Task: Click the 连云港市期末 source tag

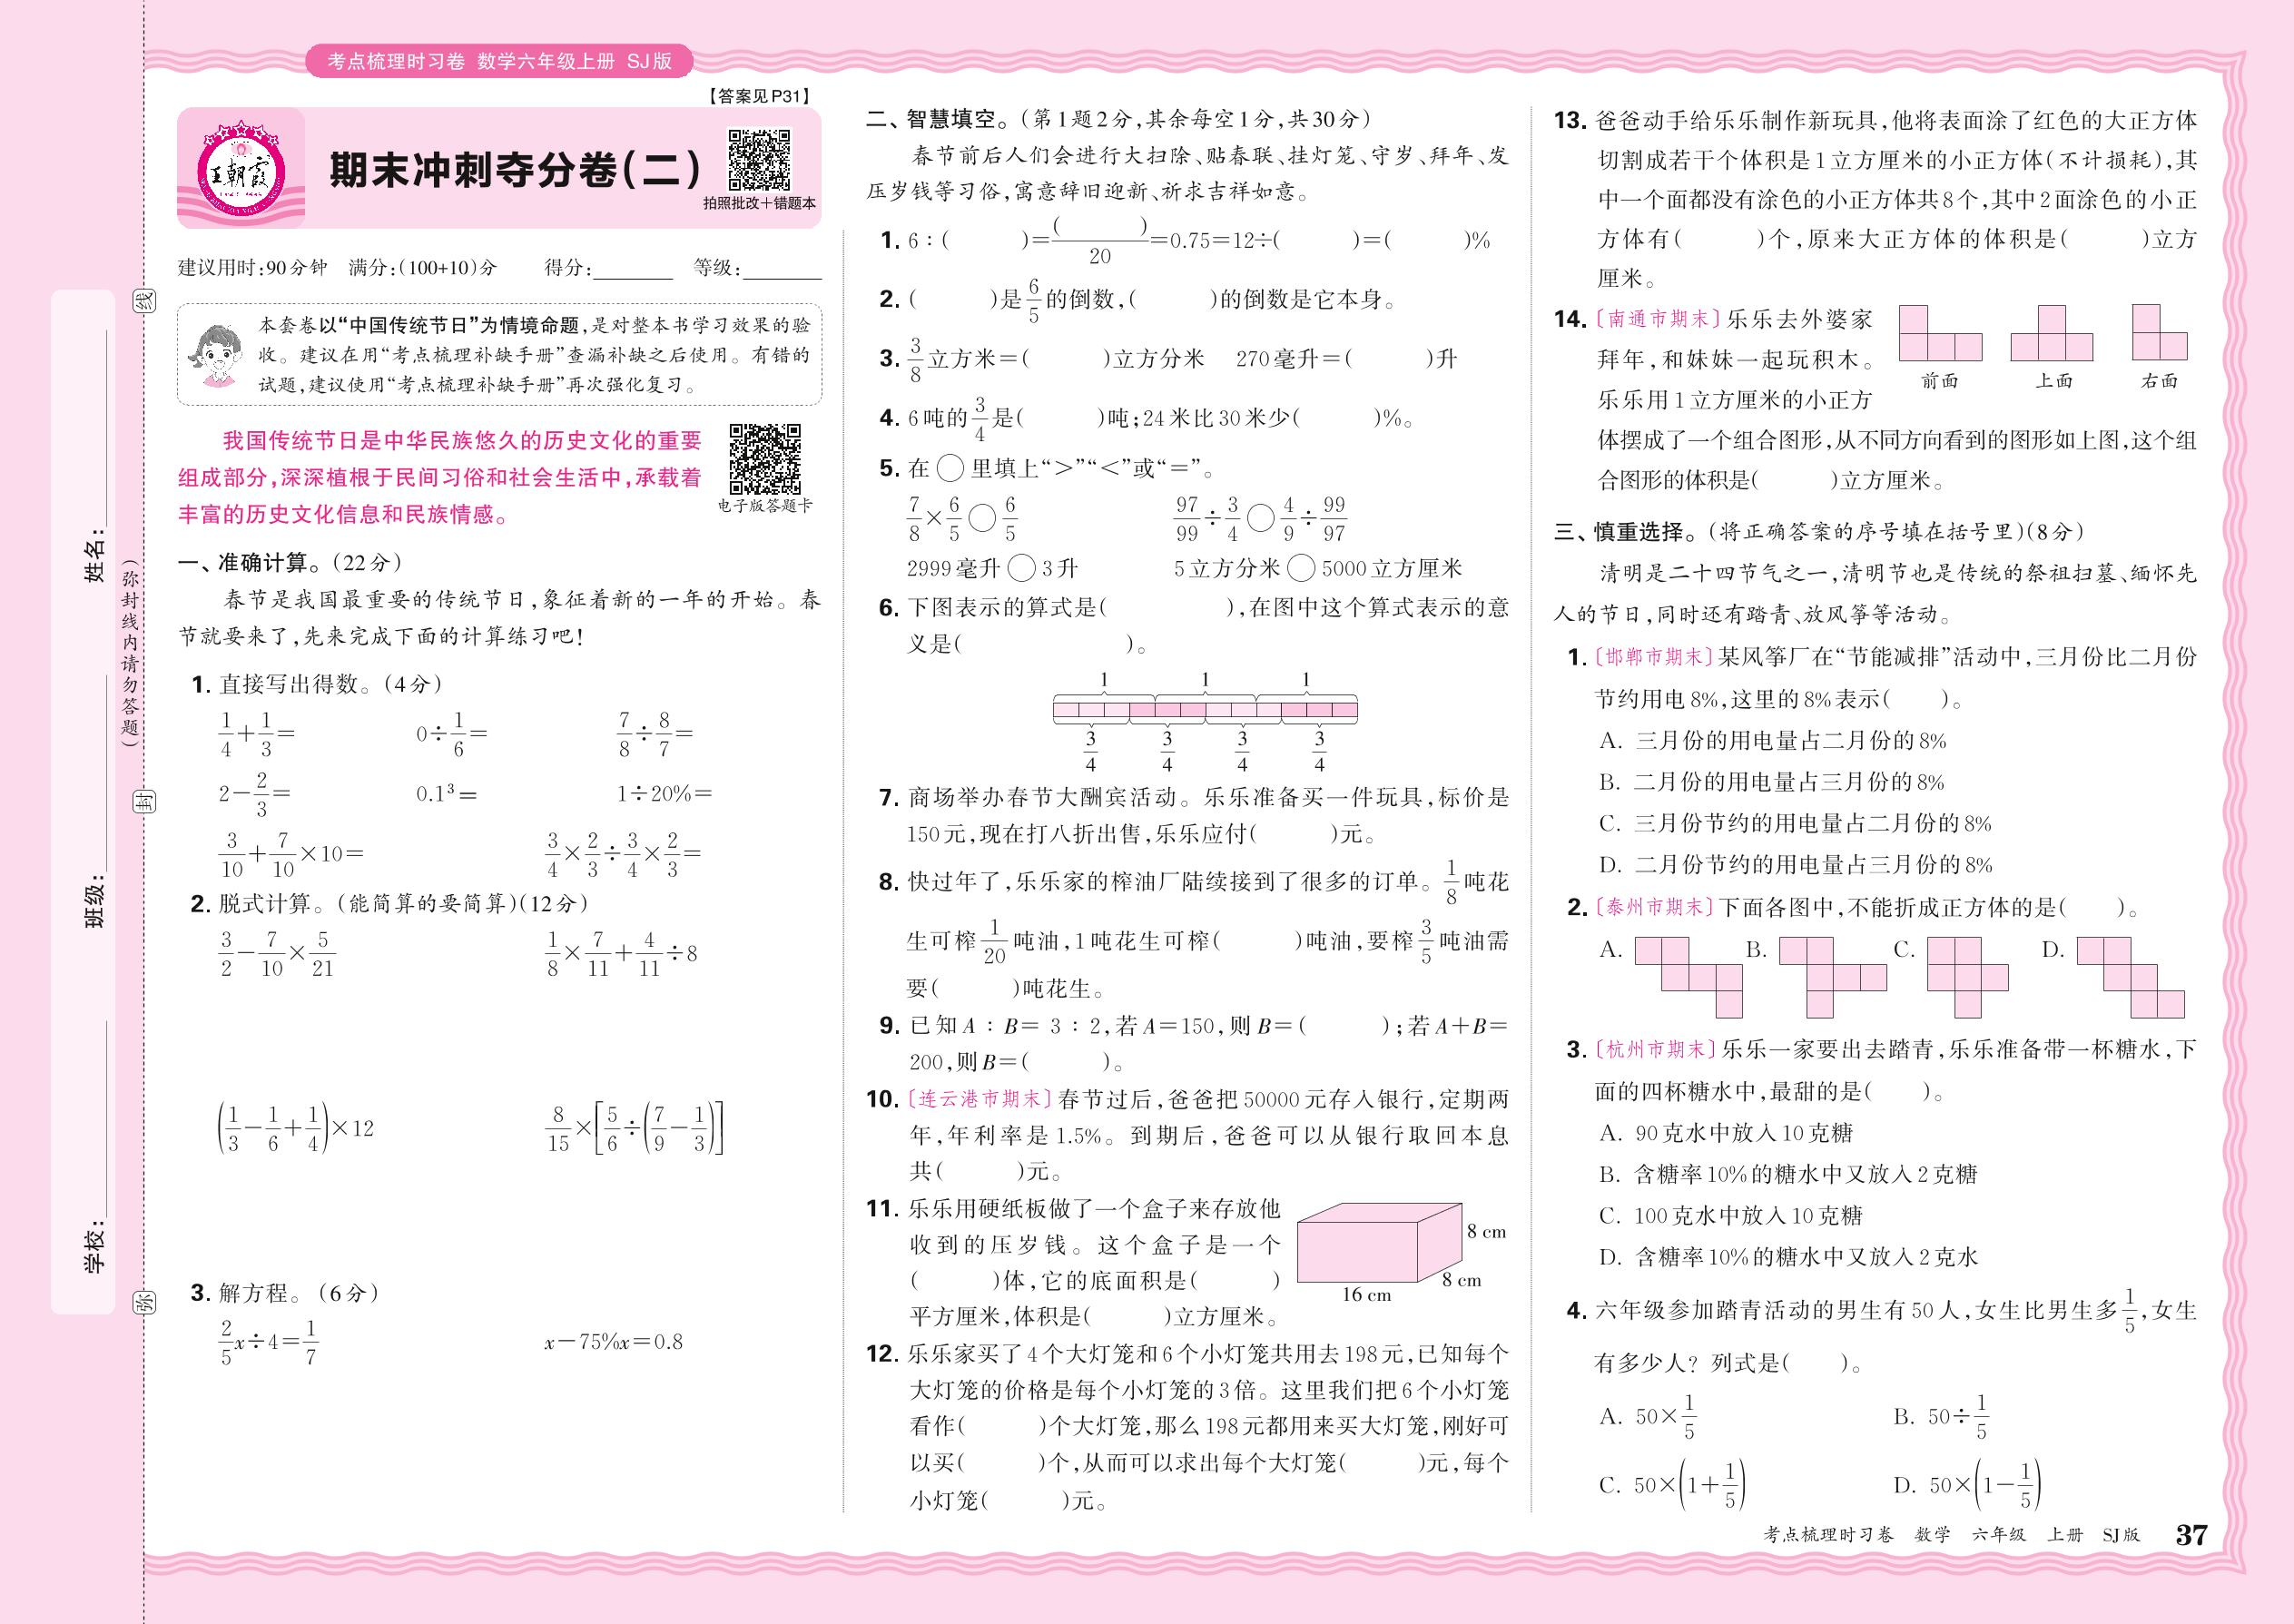Action: (x=979, y=1099)
